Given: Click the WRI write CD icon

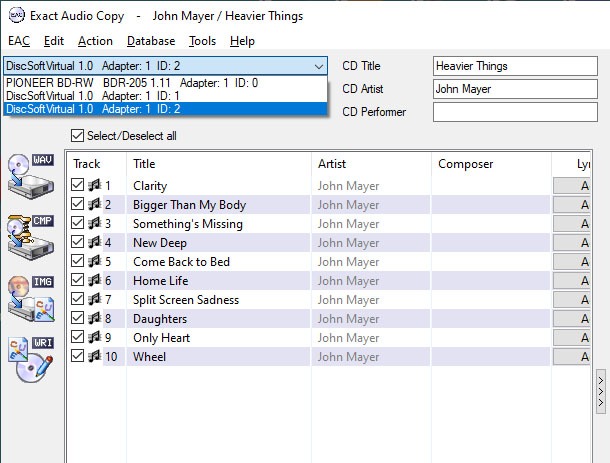Looking at the screenshot, I should [31, 360].
